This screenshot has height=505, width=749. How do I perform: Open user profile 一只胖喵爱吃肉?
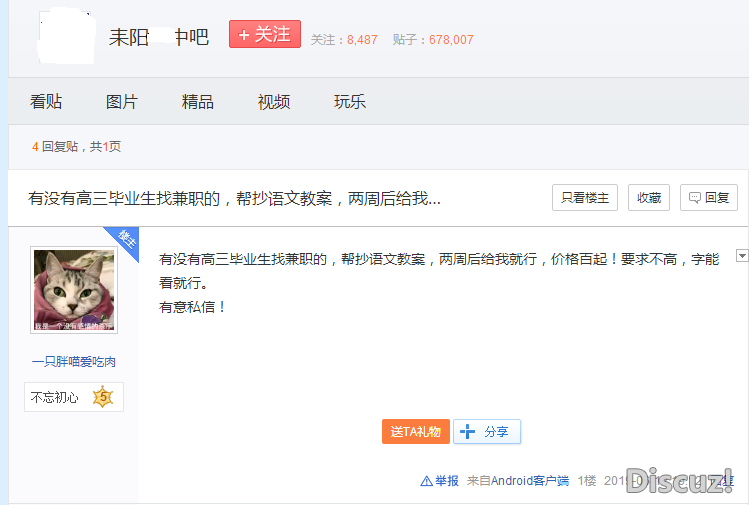tap(74, 362)
